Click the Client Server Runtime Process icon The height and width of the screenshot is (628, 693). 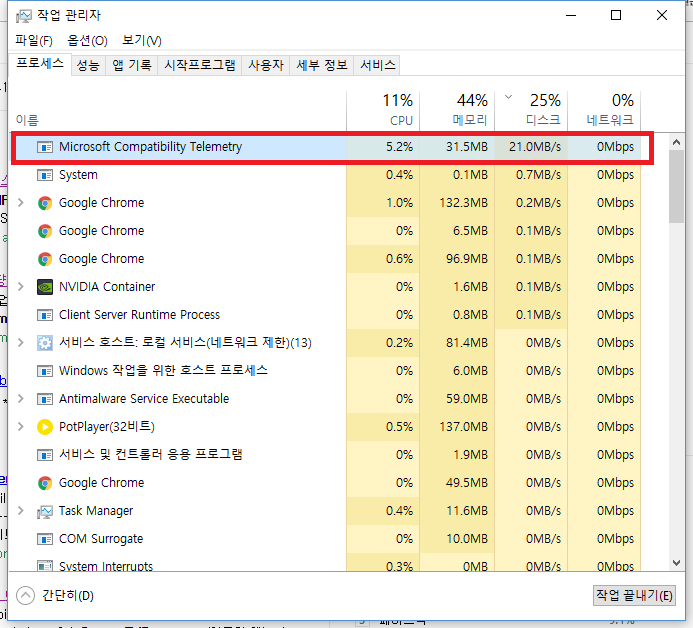(45, 315)
